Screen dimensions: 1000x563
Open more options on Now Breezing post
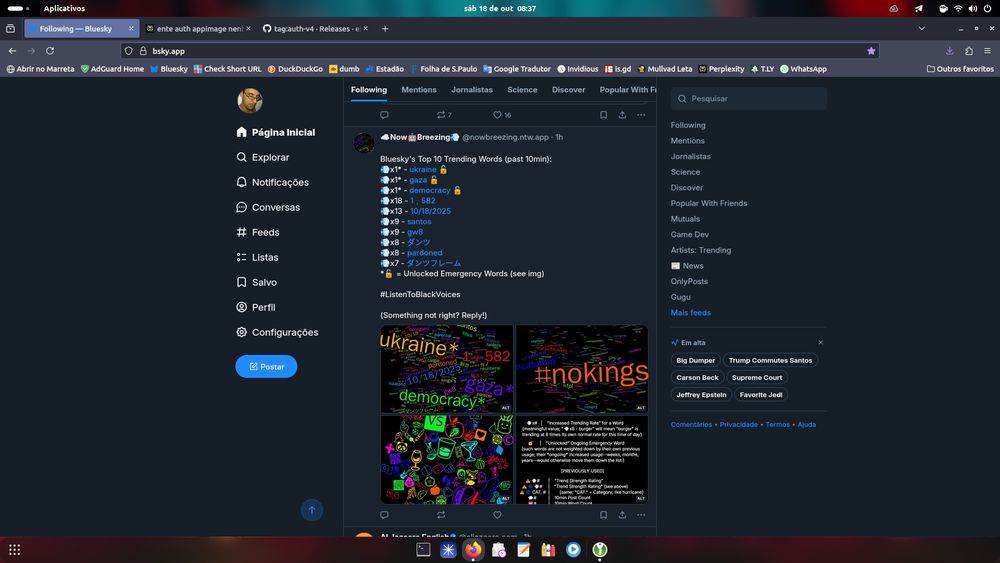641,515
